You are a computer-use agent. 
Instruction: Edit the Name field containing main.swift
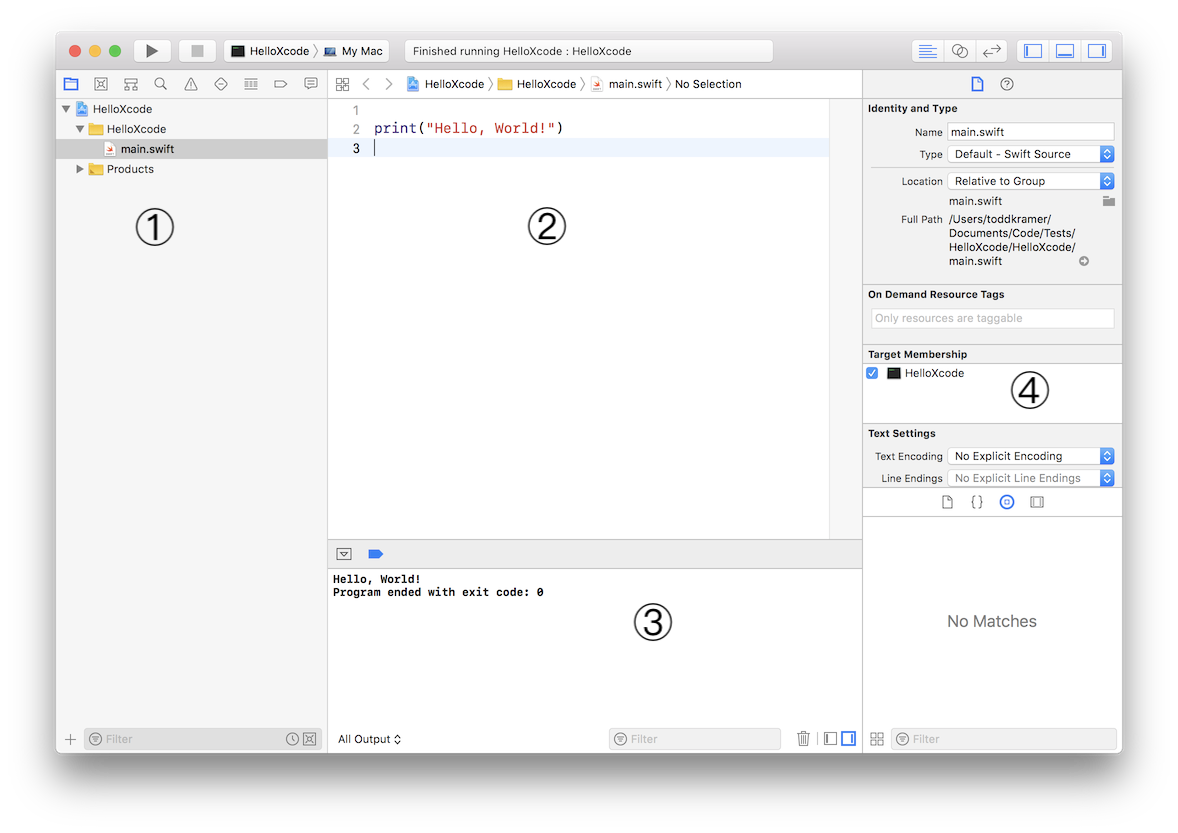pyautogui.click(x=1030, y=132)
